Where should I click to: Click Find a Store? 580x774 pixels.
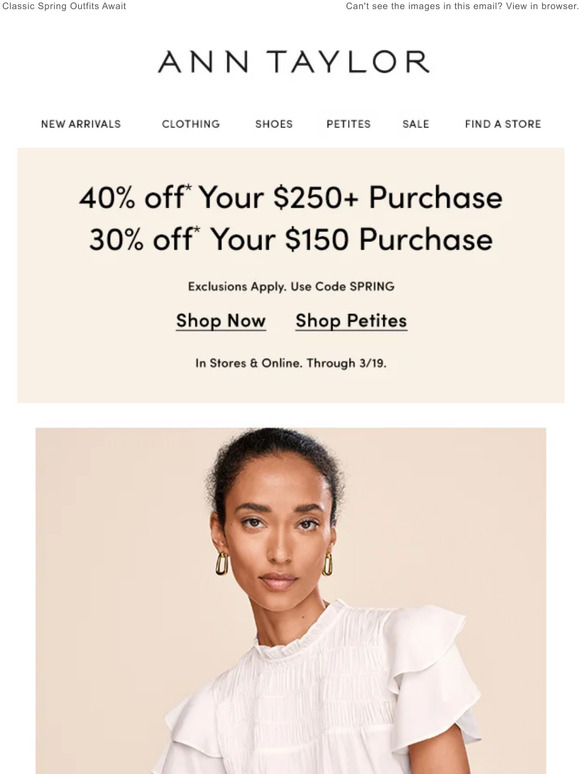[503, 124]
